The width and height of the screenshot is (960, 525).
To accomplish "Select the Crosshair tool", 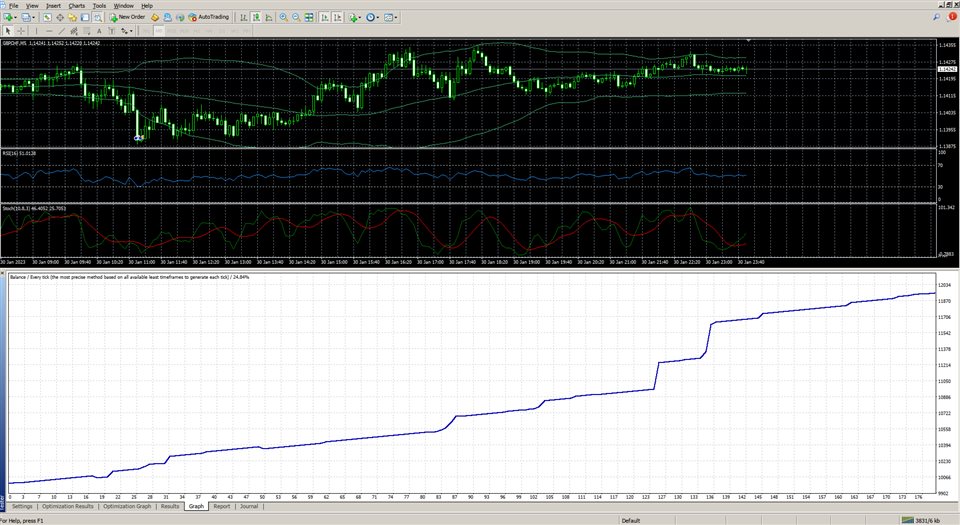I will [x=21, y=31].
